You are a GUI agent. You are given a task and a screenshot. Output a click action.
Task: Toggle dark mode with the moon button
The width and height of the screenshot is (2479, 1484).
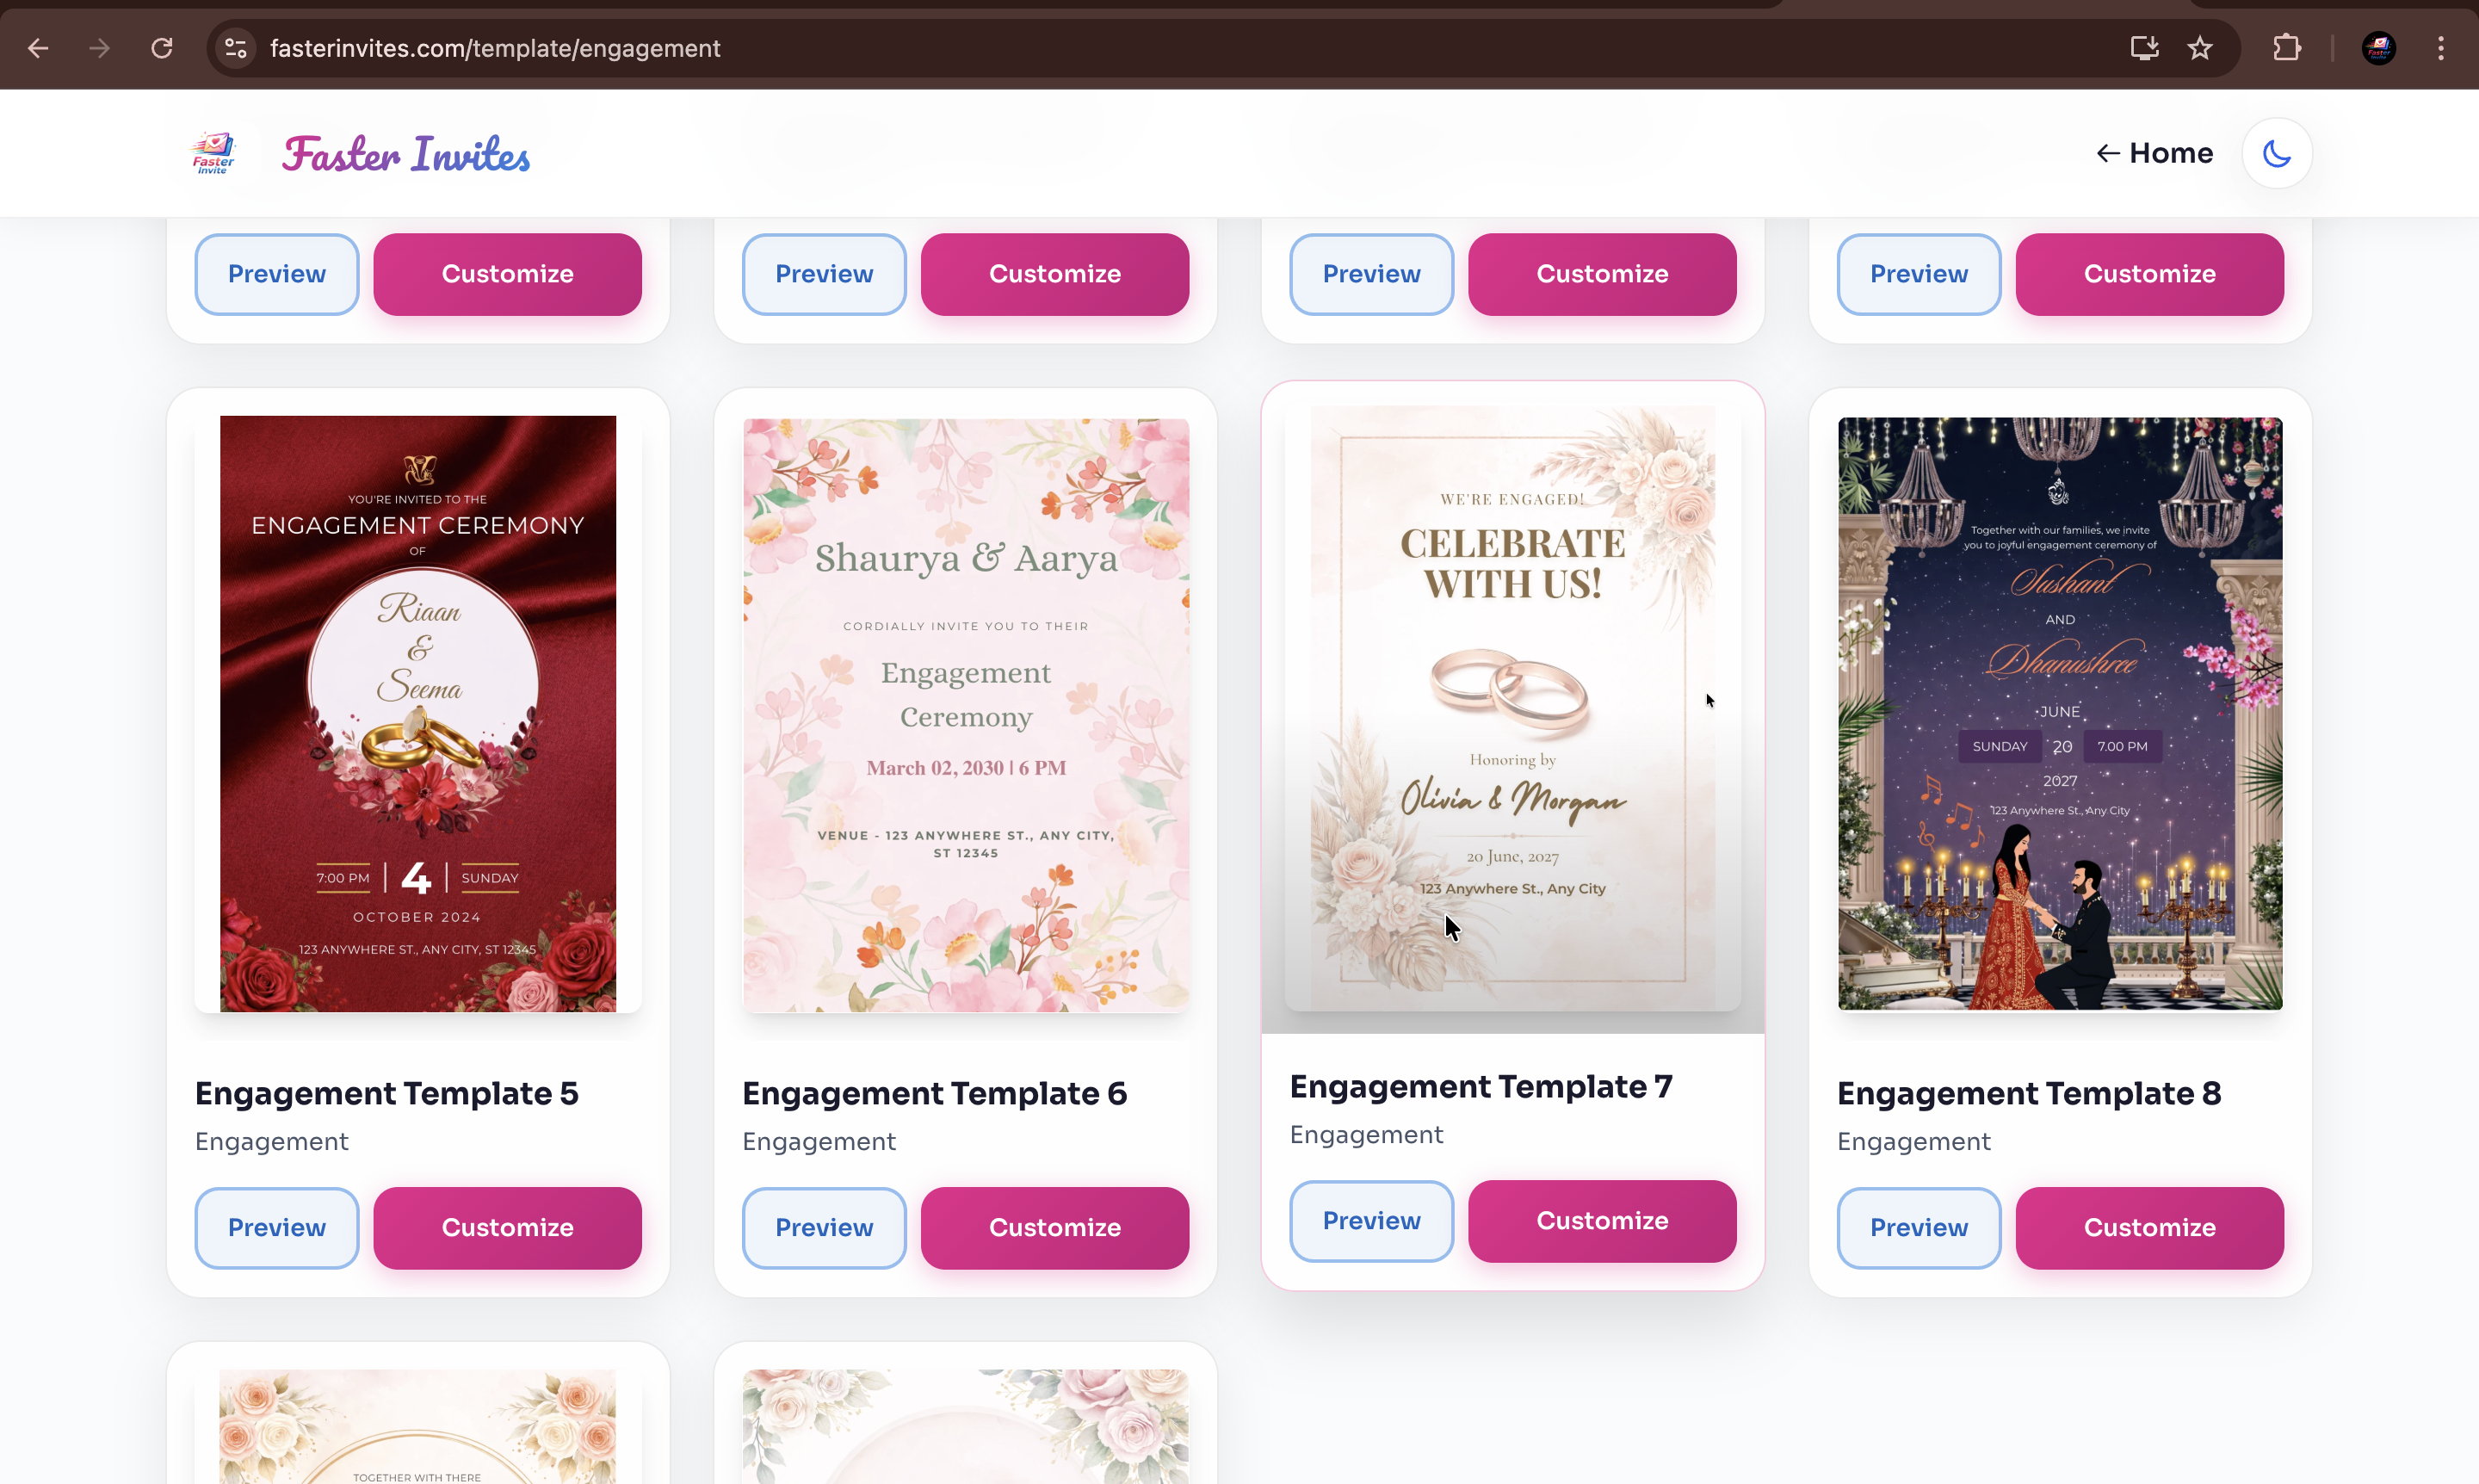[x=2276, y=152]
